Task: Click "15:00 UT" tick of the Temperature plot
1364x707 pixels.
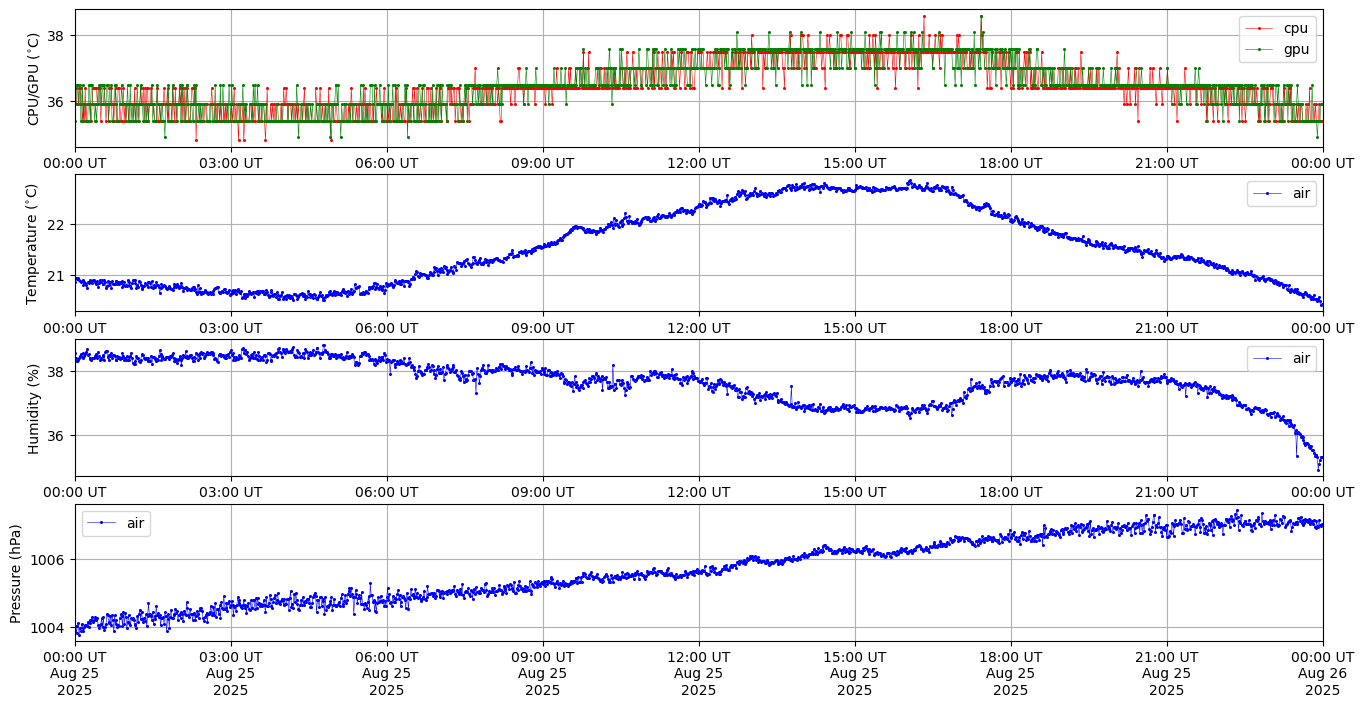Action: point(855,328)
